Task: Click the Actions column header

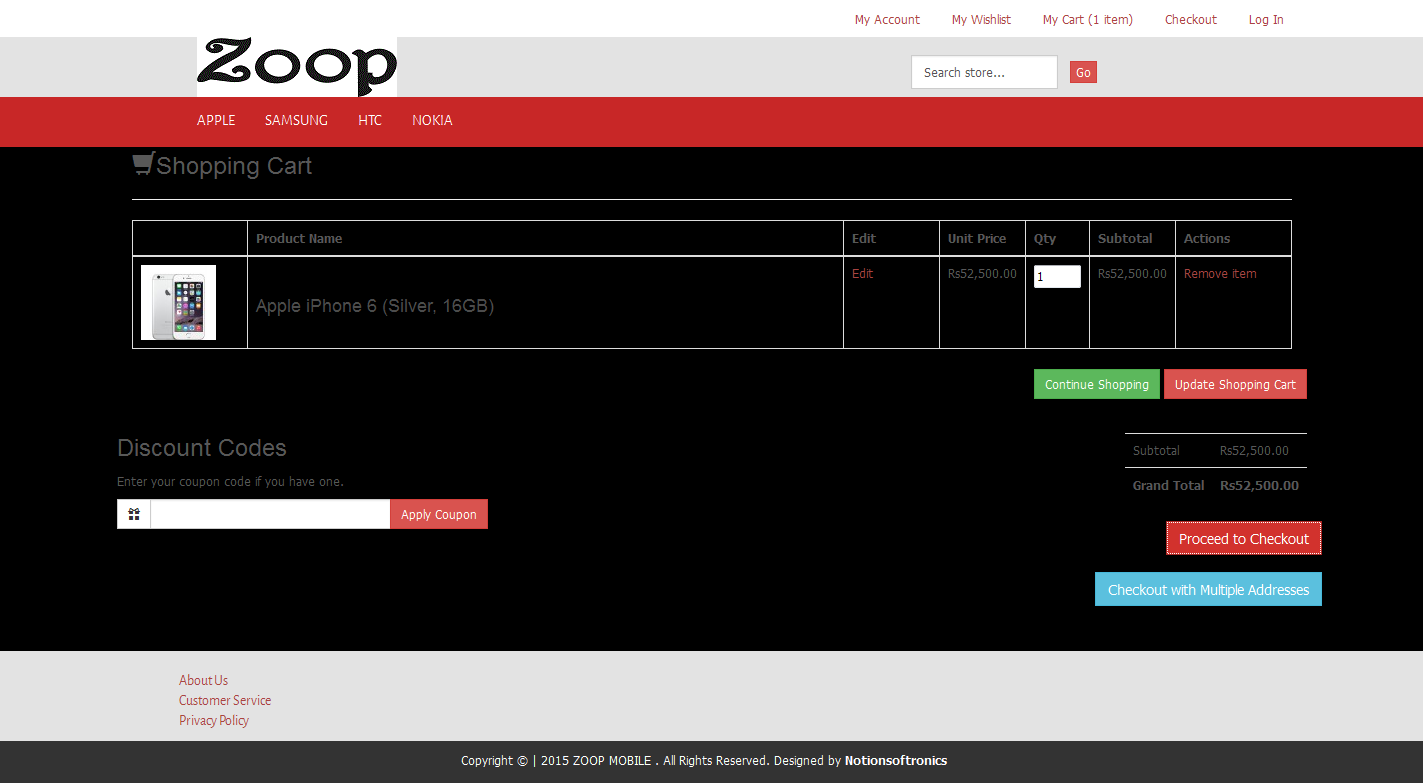Action: pos(1207,238)
